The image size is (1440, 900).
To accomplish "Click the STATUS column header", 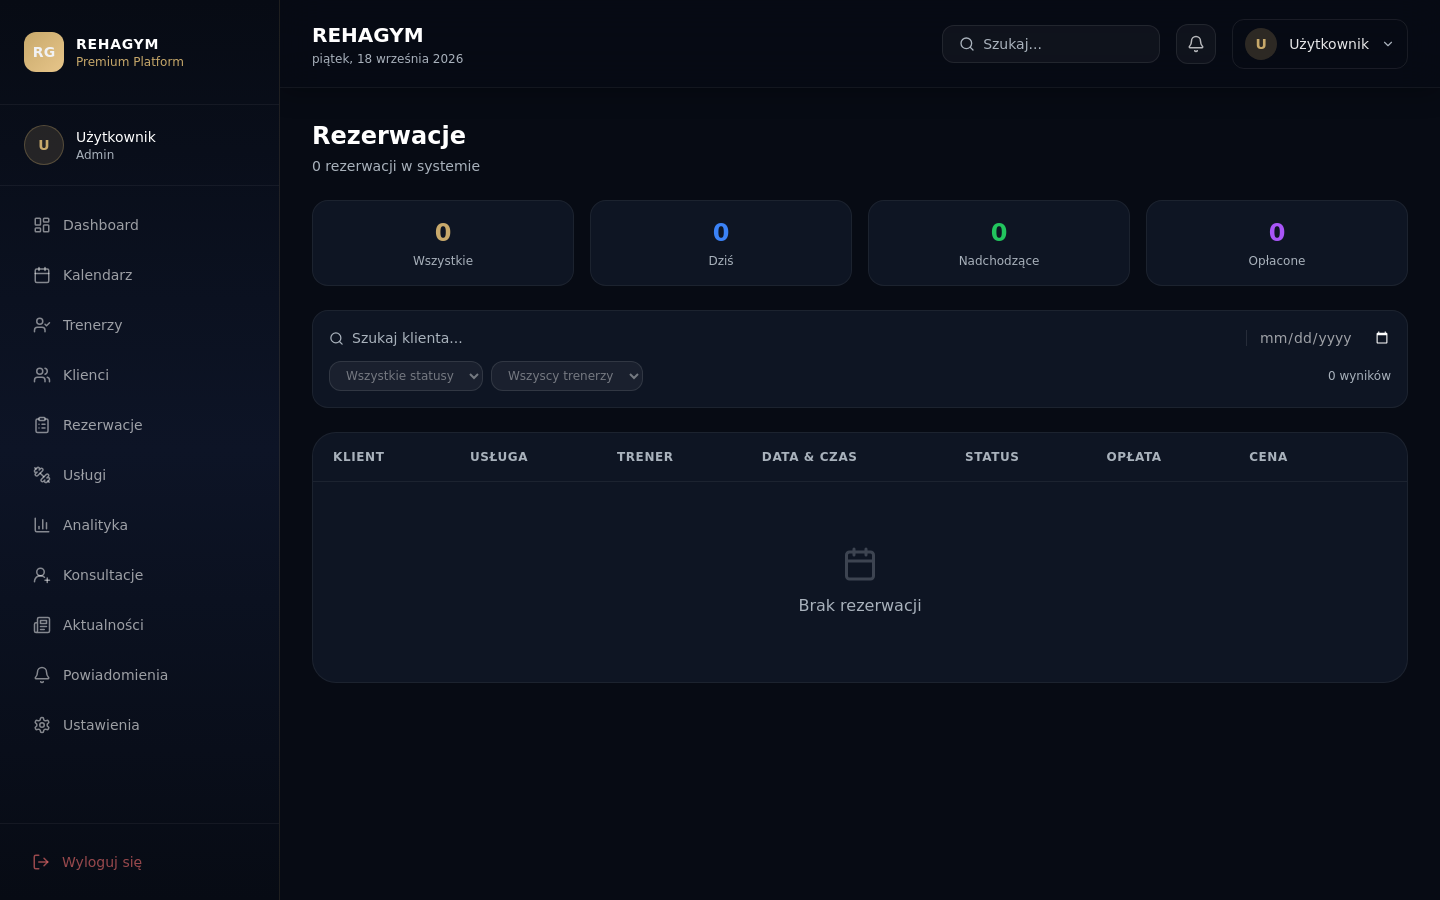I will pyautogui.click(x=992, y=457).
